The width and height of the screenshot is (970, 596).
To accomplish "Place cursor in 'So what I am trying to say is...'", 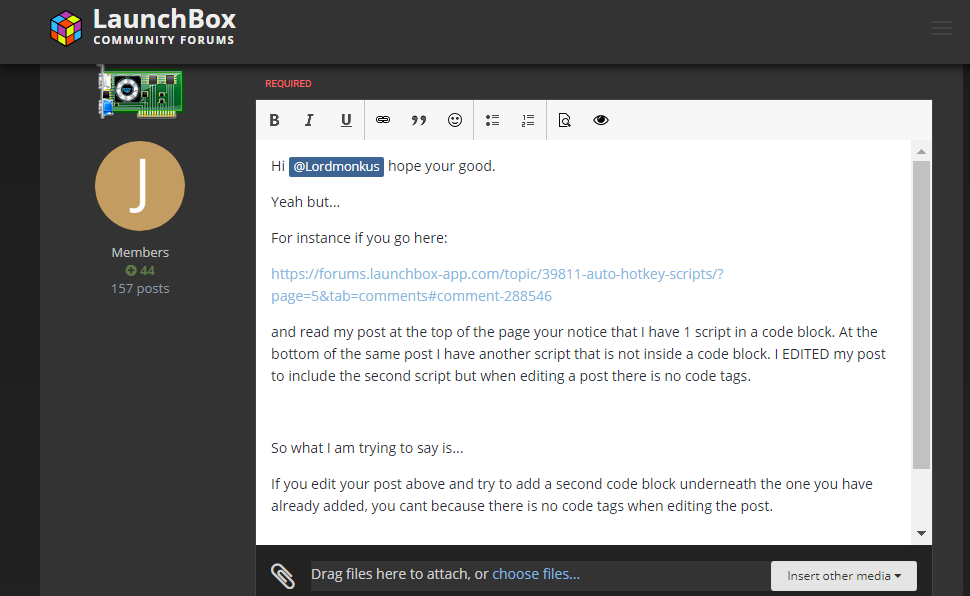I will (367, 448).
